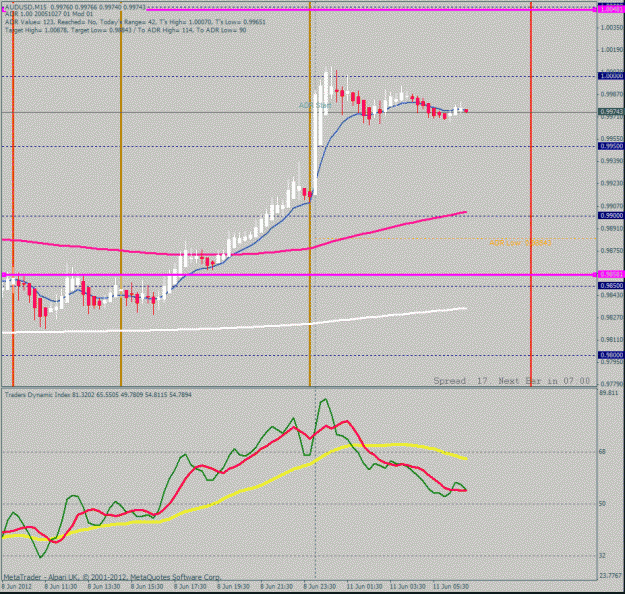Click the '8 Jun 23:30' time axis label
The height and width of the screenshot is (594, 625).
pyautogui.click(x=320, y=587)
